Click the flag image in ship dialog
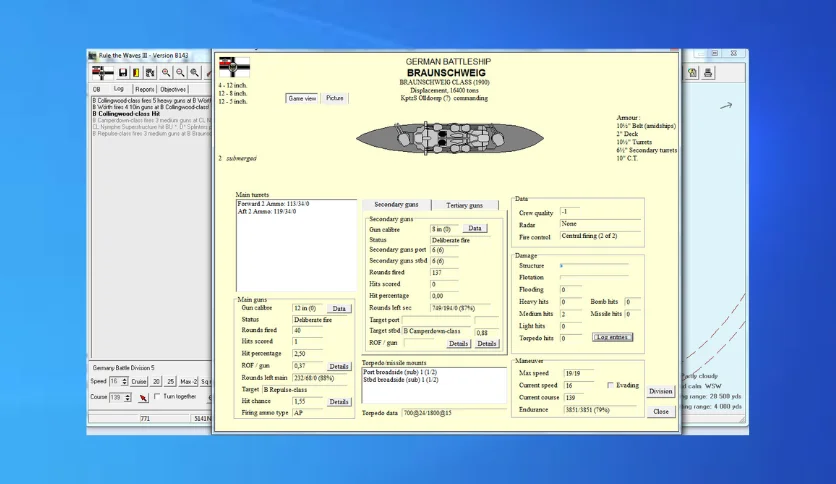Image resolution: width=836 pixels, height=484 pixels. tap(234, 67)
